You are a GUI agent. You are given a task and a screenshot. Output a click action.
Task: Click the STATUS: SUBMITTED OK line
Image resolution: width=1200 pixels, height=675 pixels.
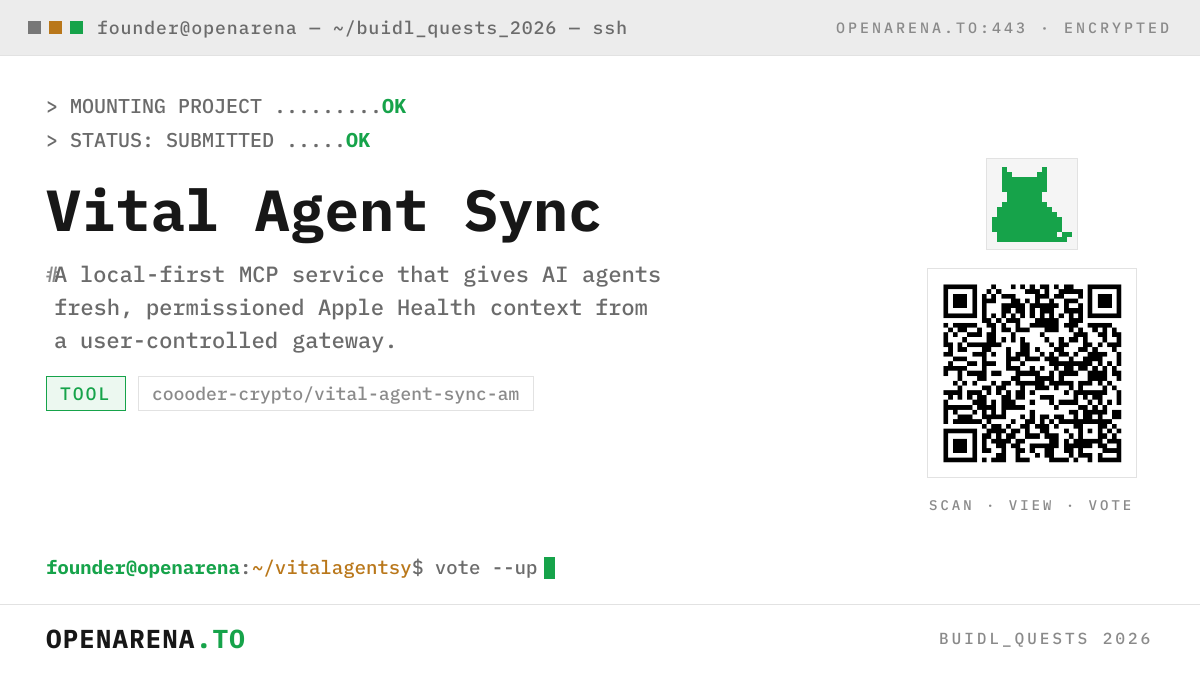click(208, 141)
